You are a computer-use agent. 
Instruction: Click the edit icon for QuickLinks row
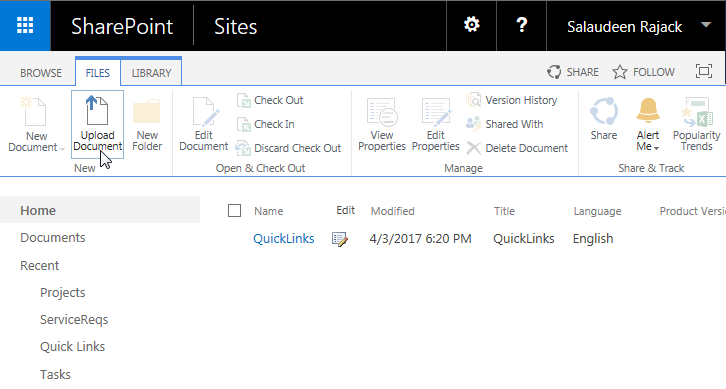(340, 239)
